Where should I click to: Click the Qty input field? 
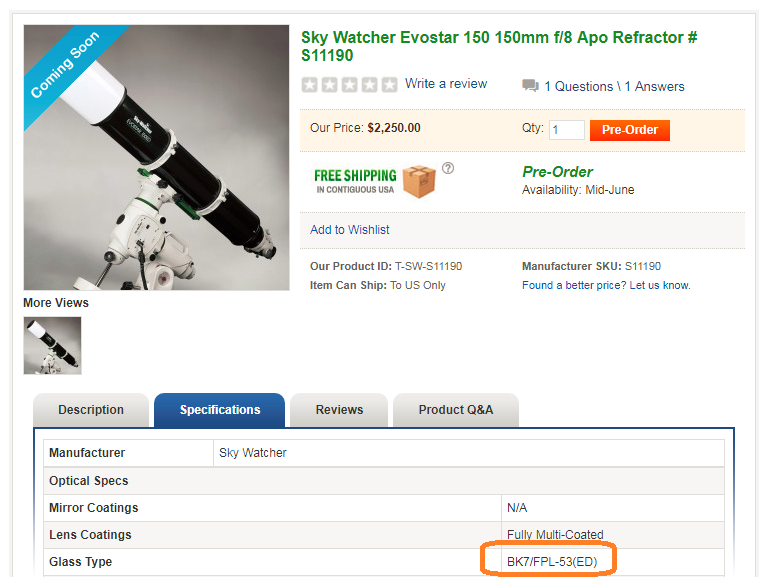(566, 130)
